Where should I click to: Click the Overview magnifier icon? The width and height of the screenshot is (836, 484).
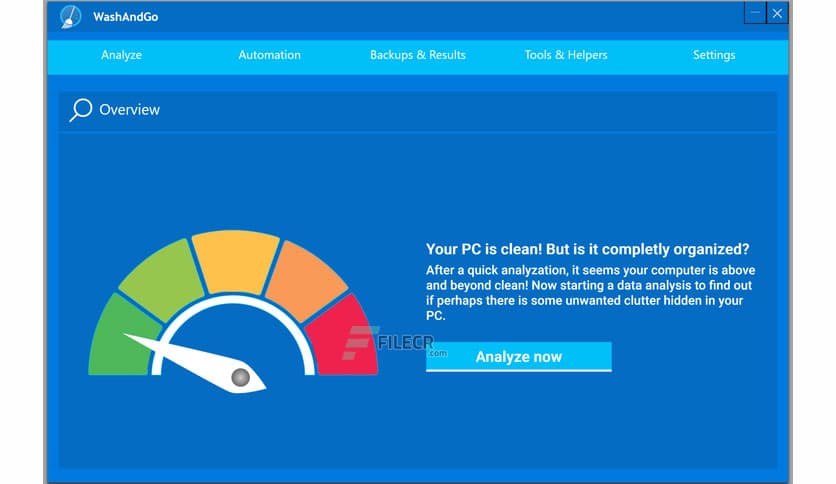[81, 110]
